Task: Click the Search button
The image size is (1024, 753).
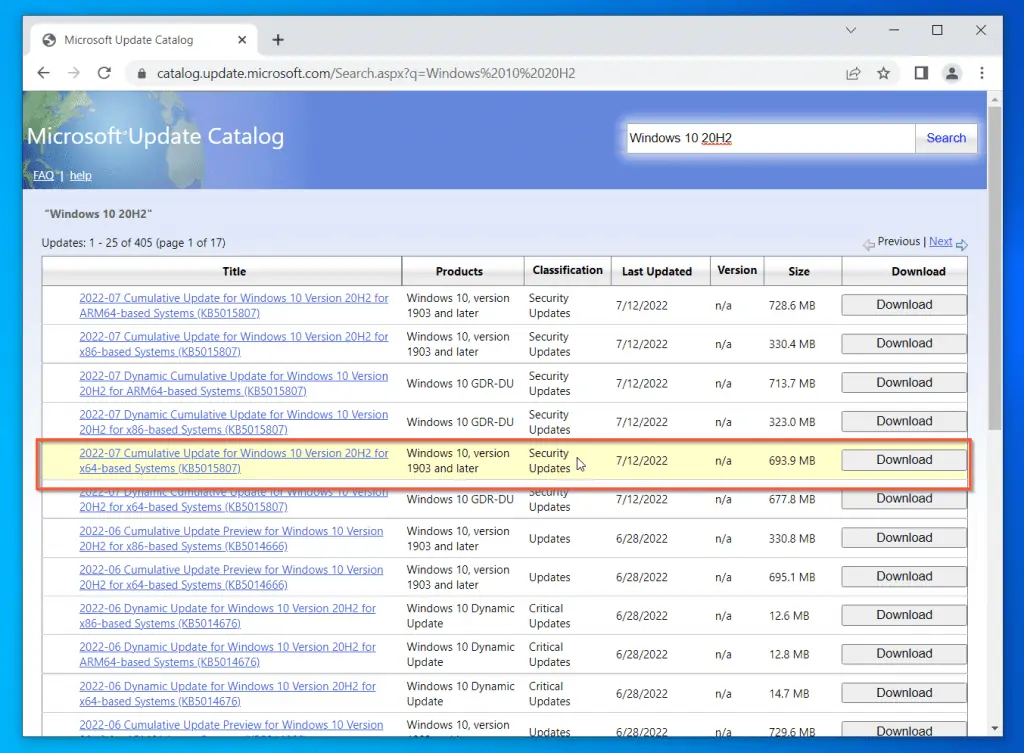Action: 946,138
